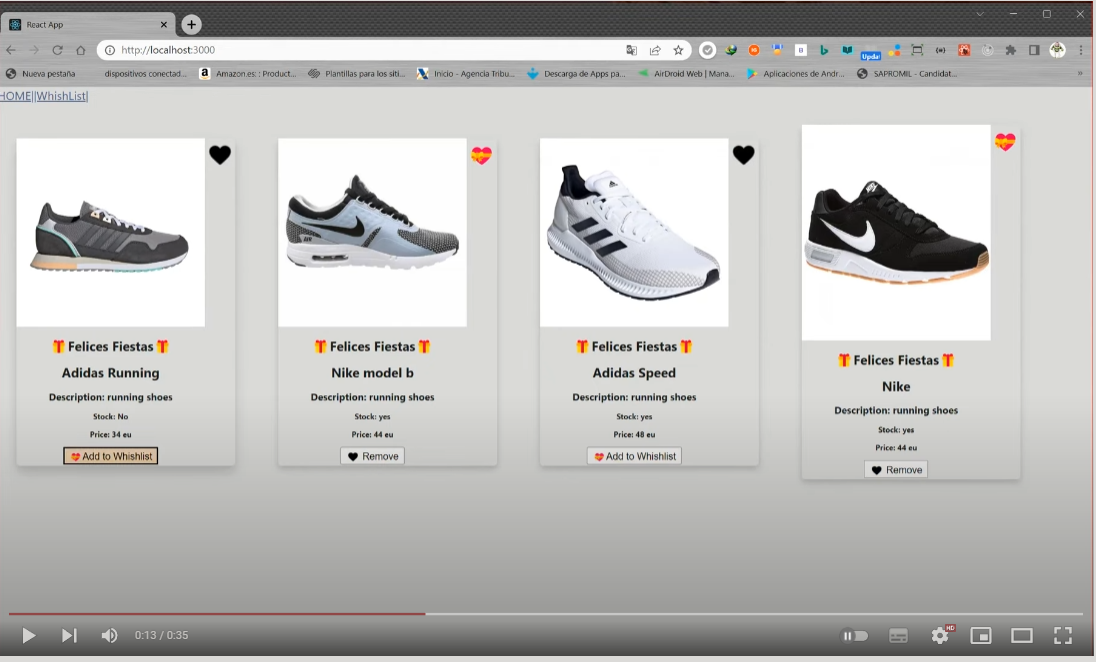1096x662 pixels.
Task: Toggle subtitles/captions button in video player
Action: pyautogui.click(x=898, y=635)
